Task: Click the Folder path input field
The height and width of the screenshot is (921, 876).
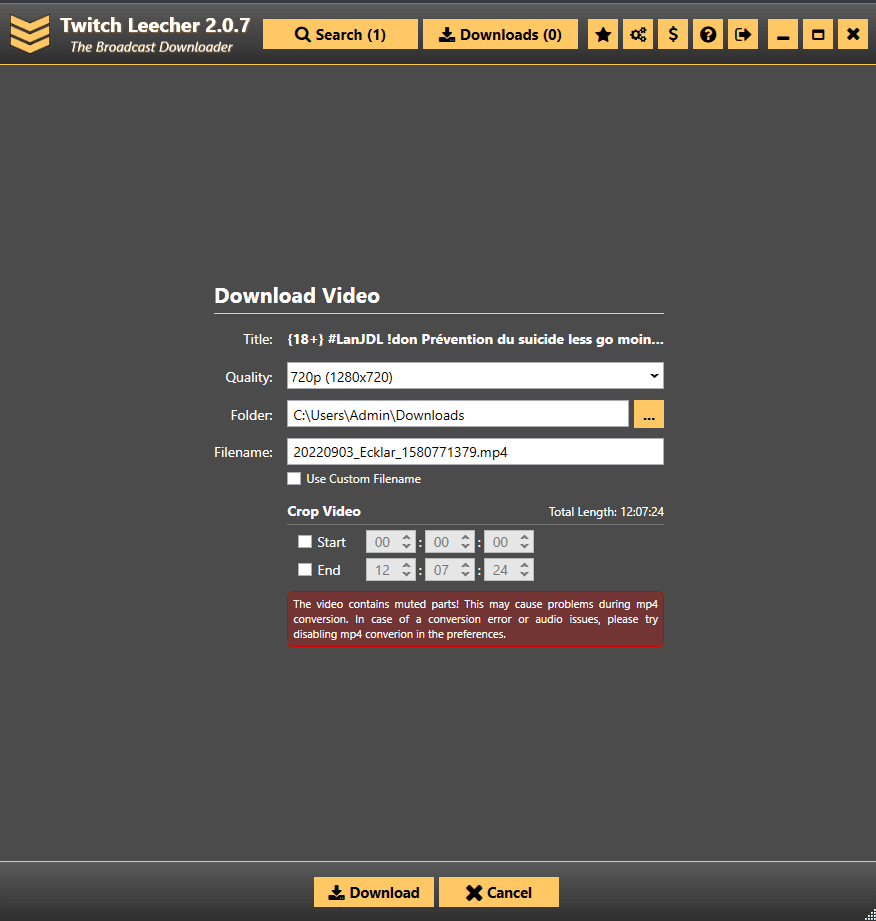Action: (x=458, y=415)
